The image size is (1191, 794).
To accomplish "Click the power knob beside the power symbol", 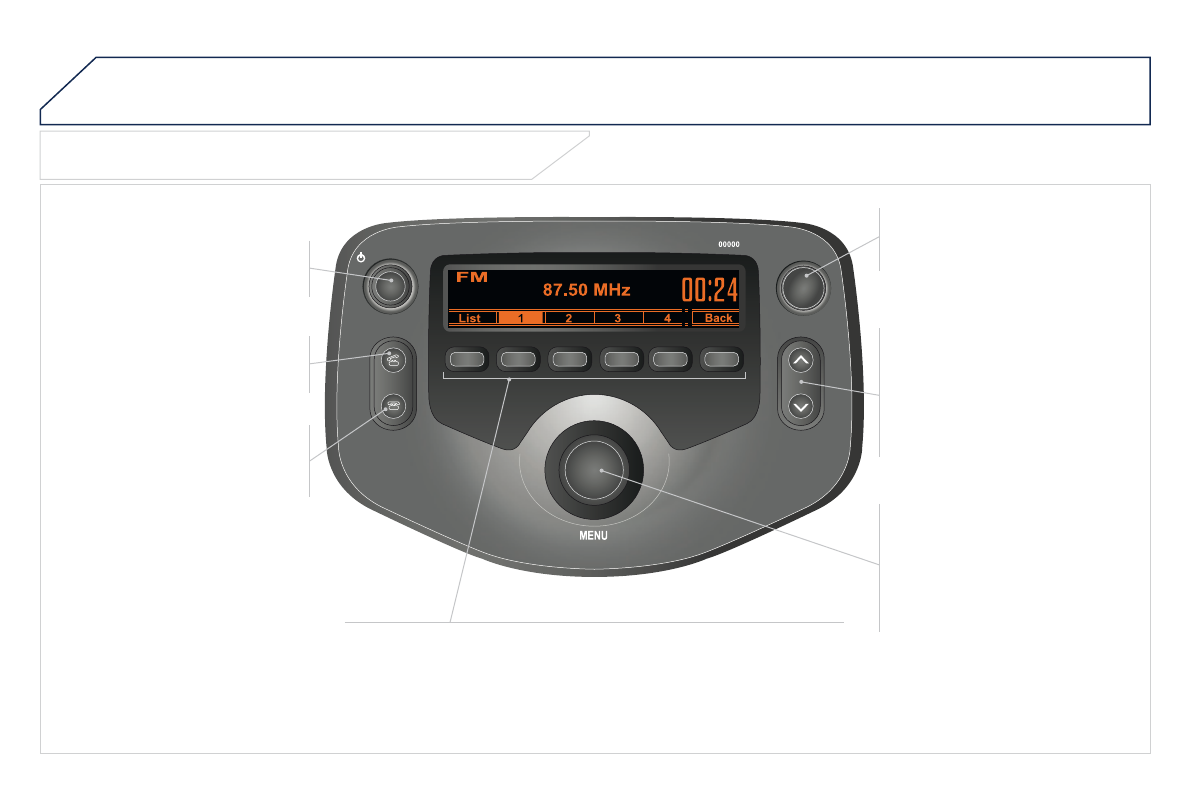I will [390, 286].
